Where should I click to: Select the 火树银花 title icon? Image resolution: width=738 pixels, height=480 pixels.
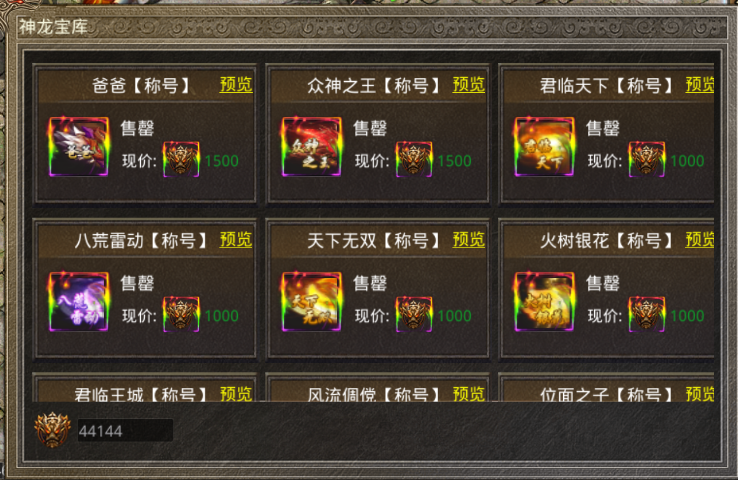pyautogui.click(x=544, y=302)
